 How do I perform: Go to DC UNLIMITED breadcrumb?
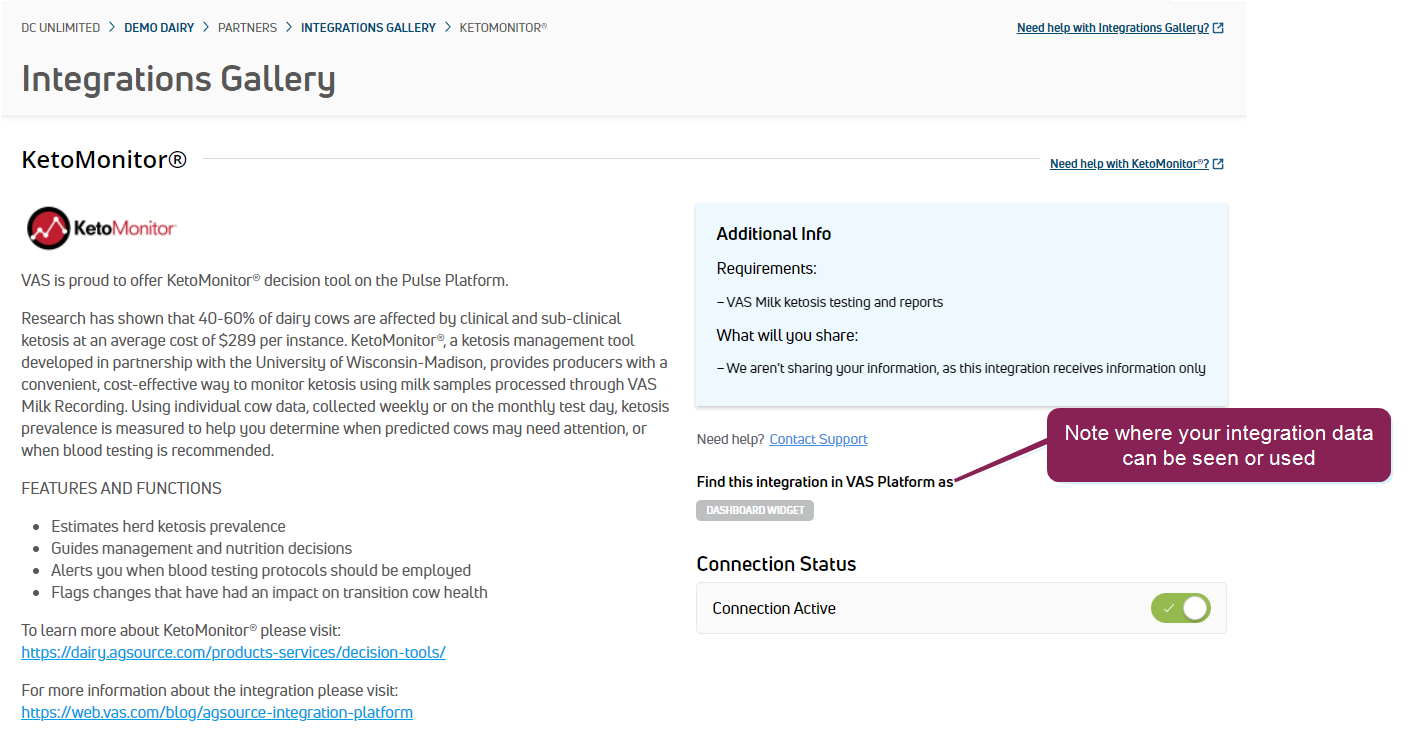[61, 28]
